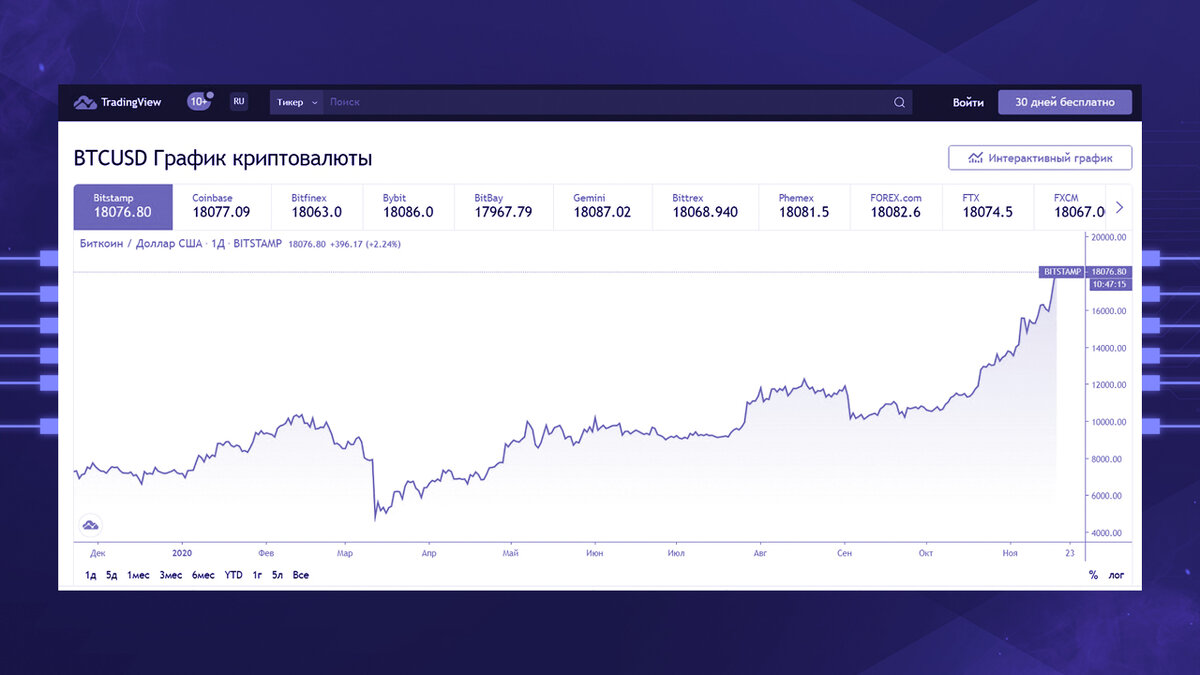Set the chart range to 1г

tap(257, 575)
